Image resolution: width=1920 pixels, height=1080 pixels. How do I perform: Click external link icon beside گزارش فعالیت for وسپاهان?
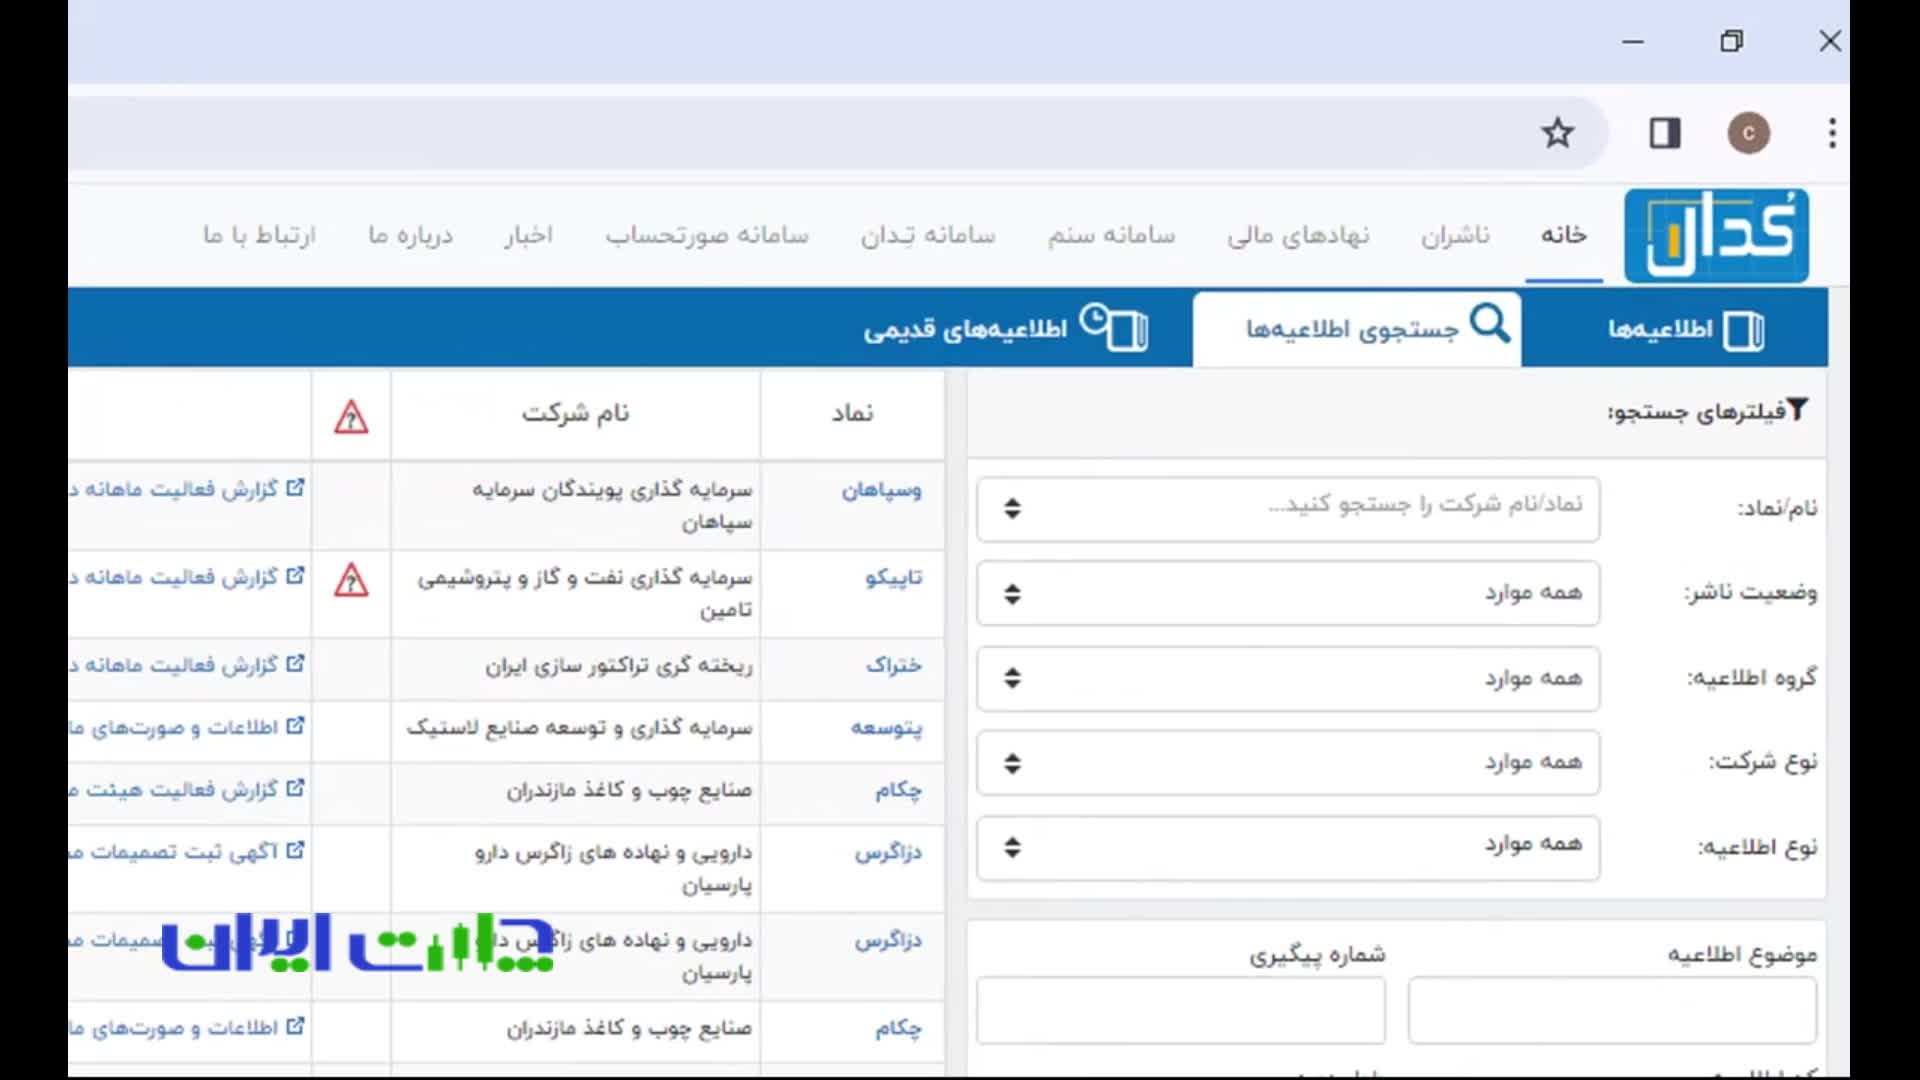click(x=295, y=486)
